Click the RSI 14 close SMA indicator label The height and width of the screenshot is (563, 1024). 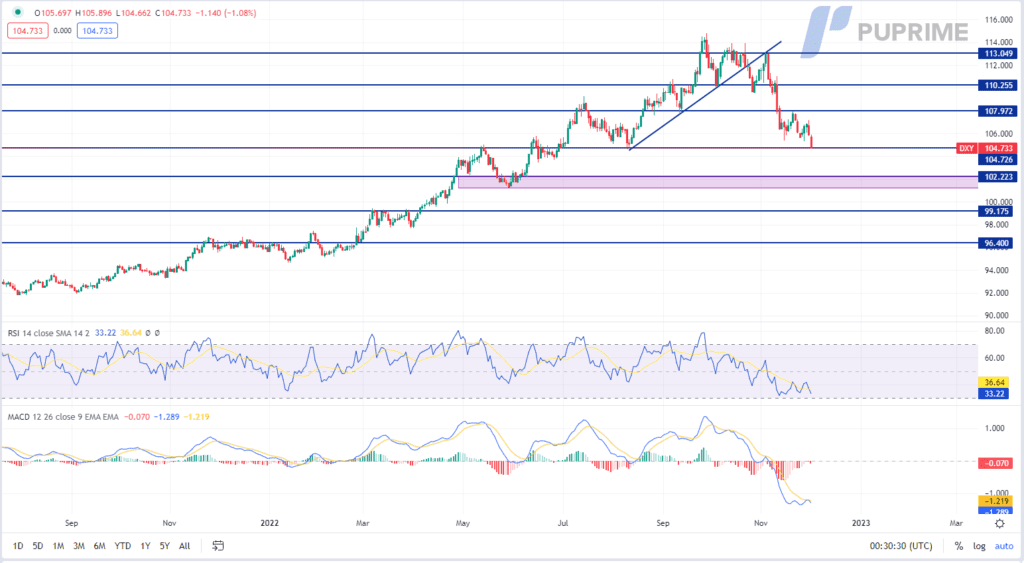click(x=48, y=333)
